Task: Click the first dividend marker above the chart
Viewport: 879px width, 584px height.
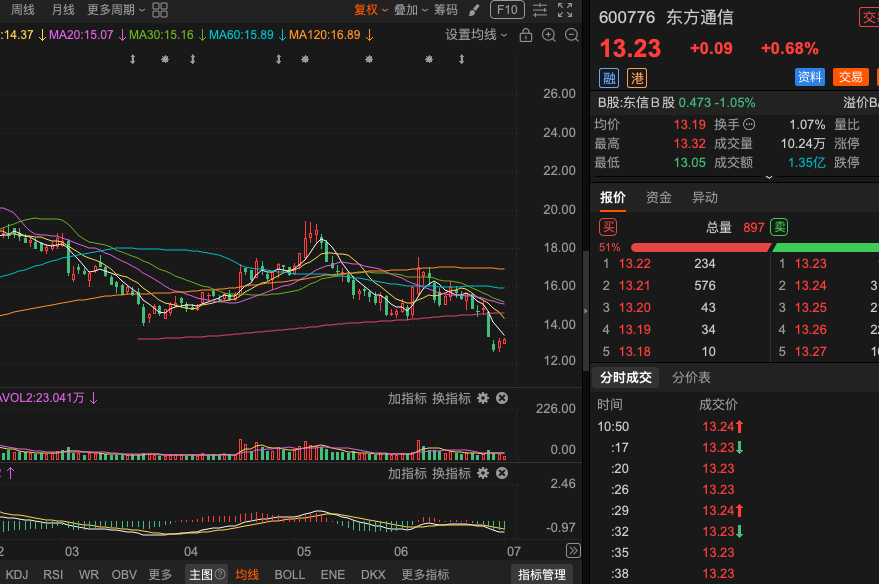Action: pos(133,59)
